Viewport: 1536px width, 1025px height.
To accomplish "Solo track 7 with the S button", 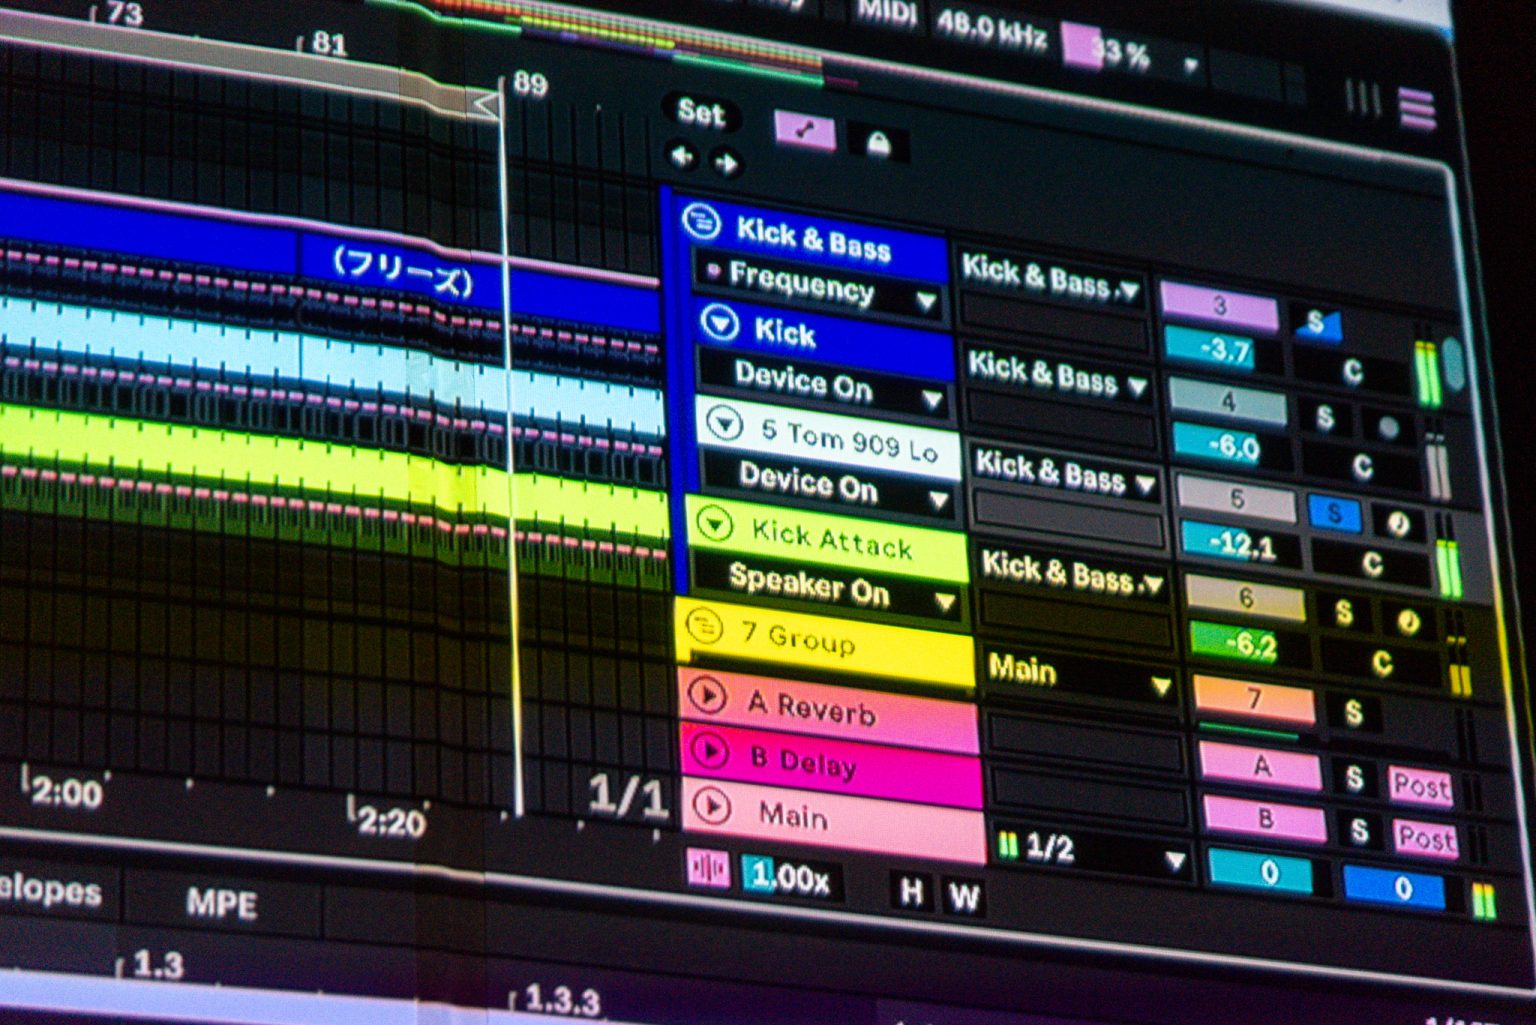I will point(1353,712).
